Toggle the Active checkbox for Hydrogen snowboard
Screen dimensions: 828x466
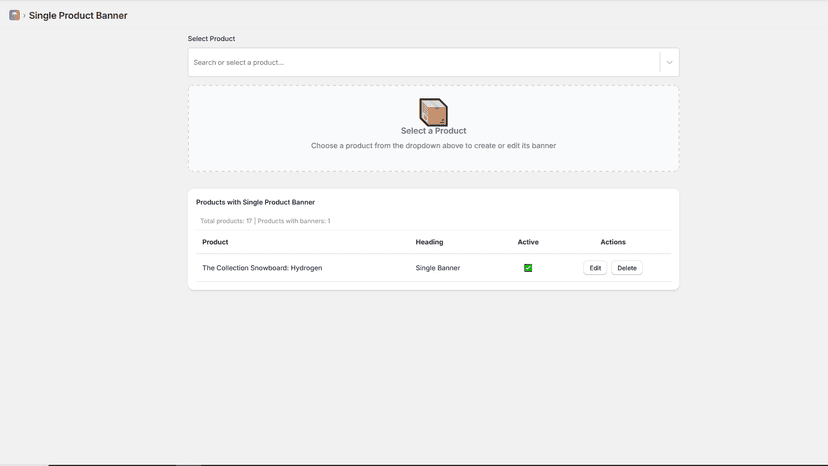click(528, 268)
